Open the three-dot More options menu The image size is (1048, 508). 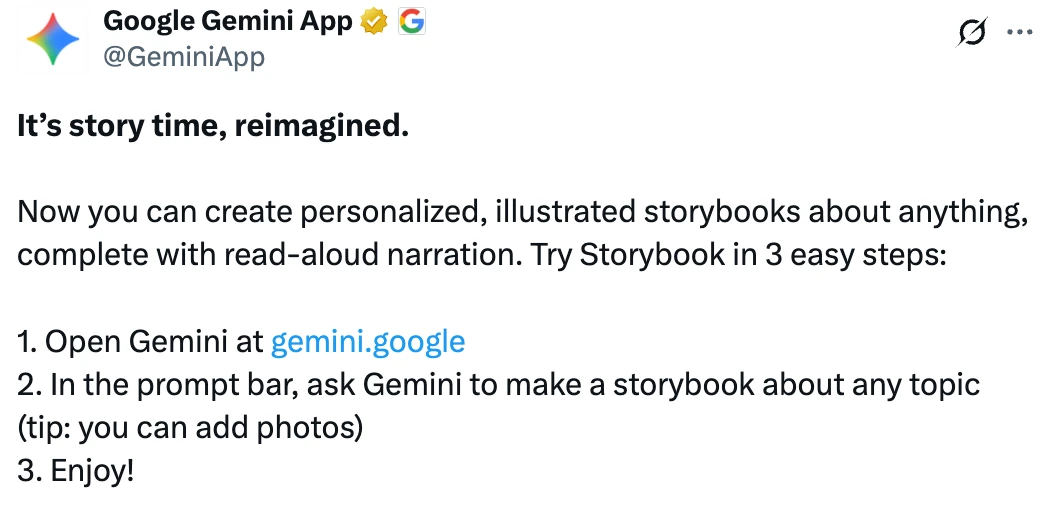coord(1018,33)
